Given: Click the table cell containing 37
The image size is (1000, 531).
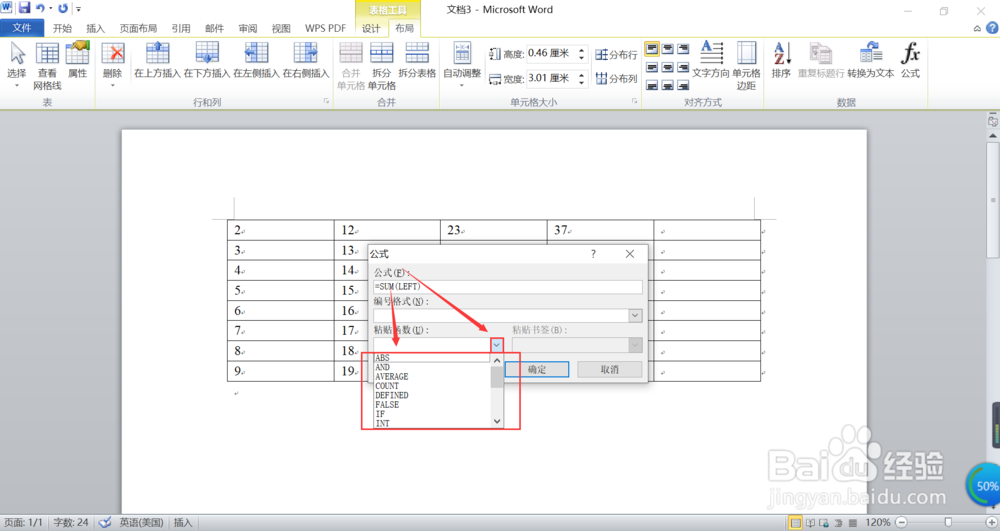Looking at the screenshot, I should tap(600, 230).
